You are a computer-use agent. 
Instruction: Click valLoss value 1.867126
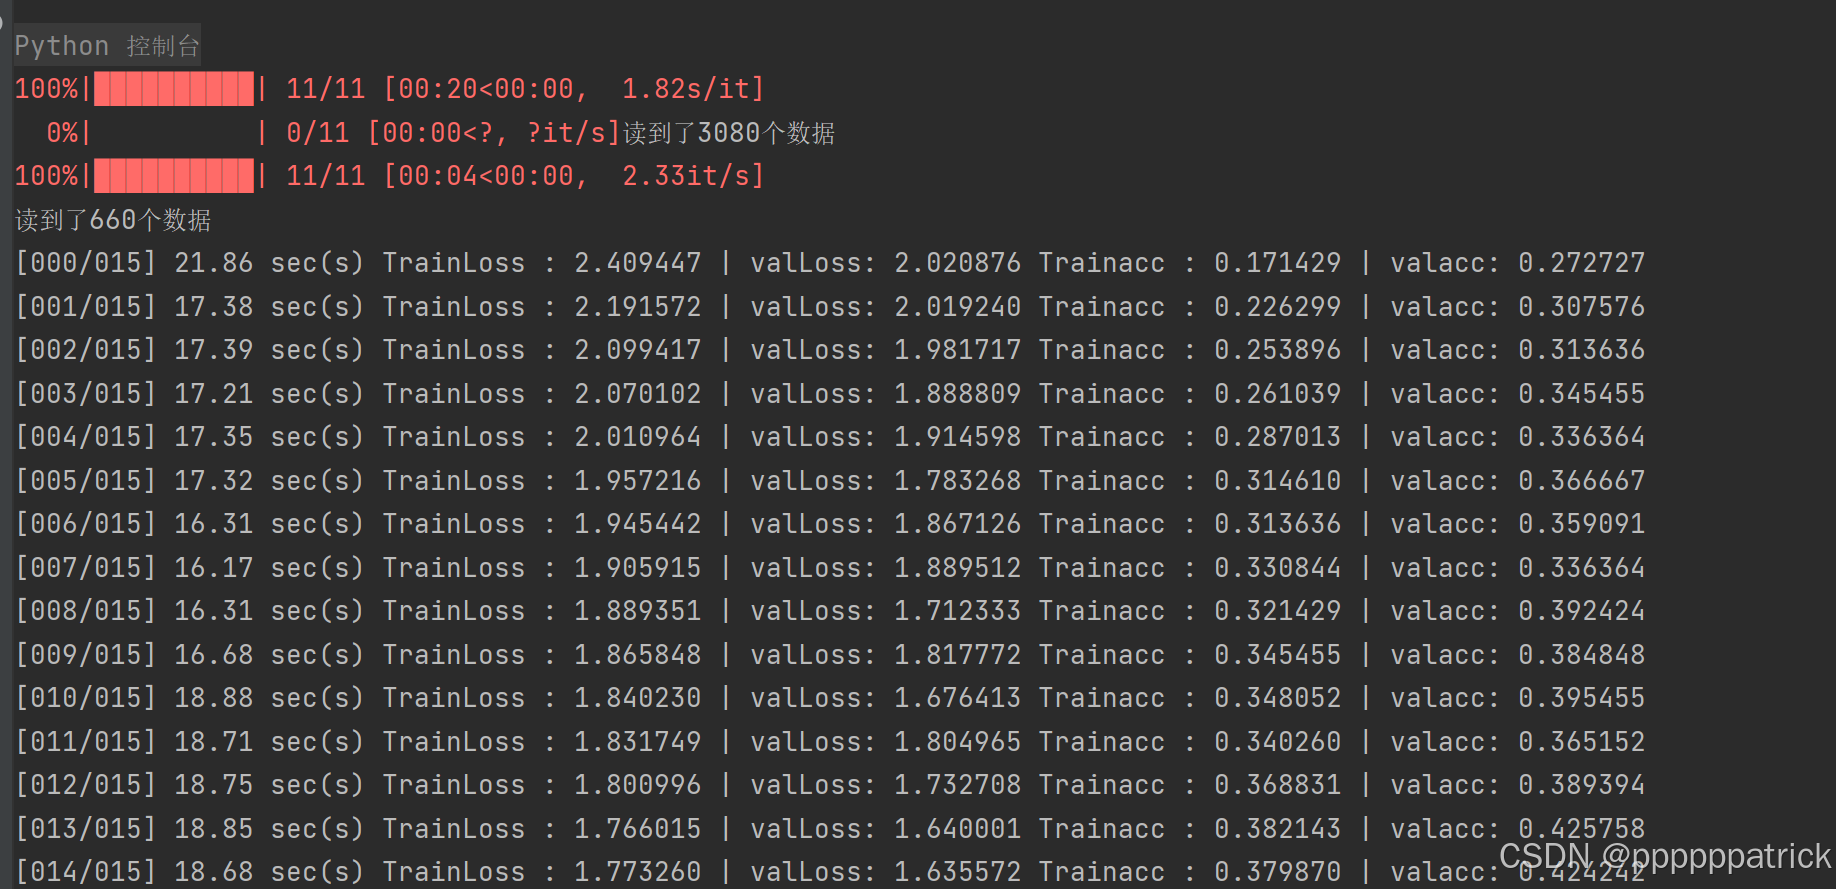(958, 524)
